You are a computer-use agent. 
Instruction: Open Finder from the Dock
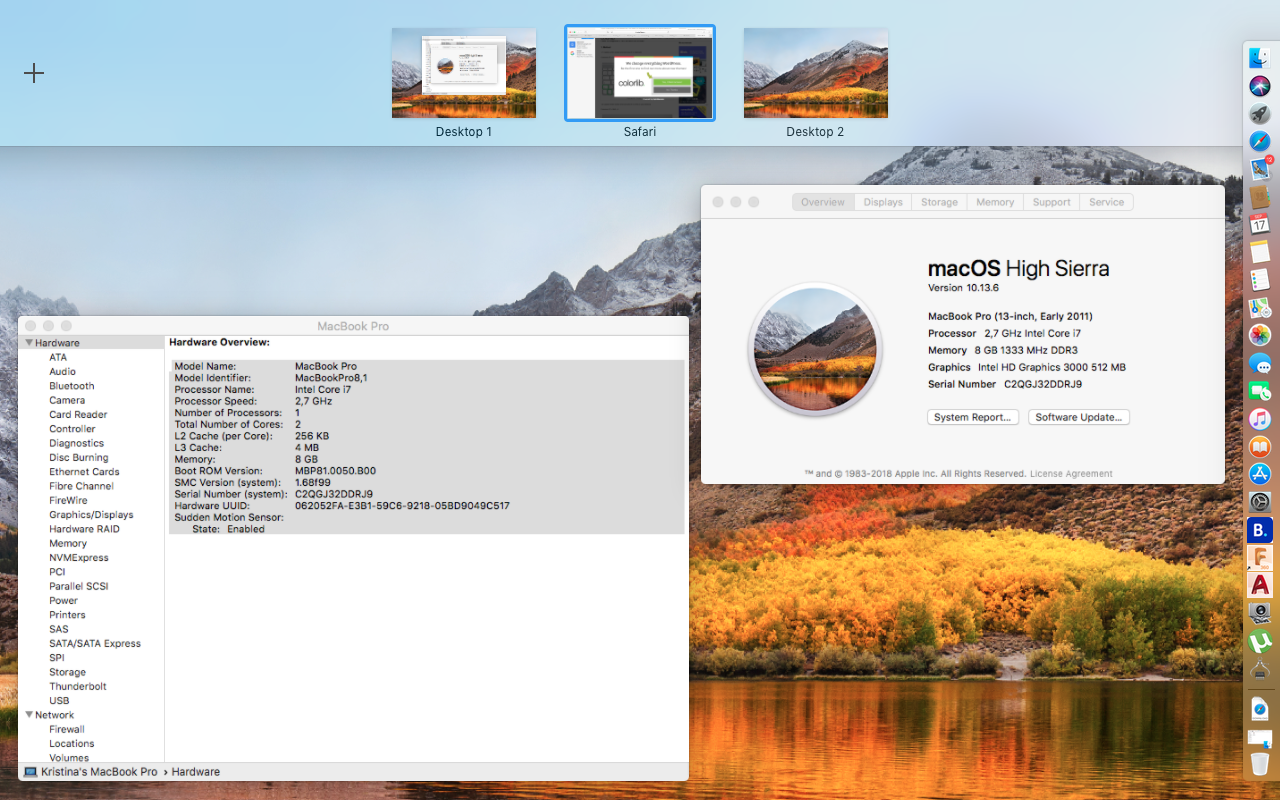tap(1260, 58)
